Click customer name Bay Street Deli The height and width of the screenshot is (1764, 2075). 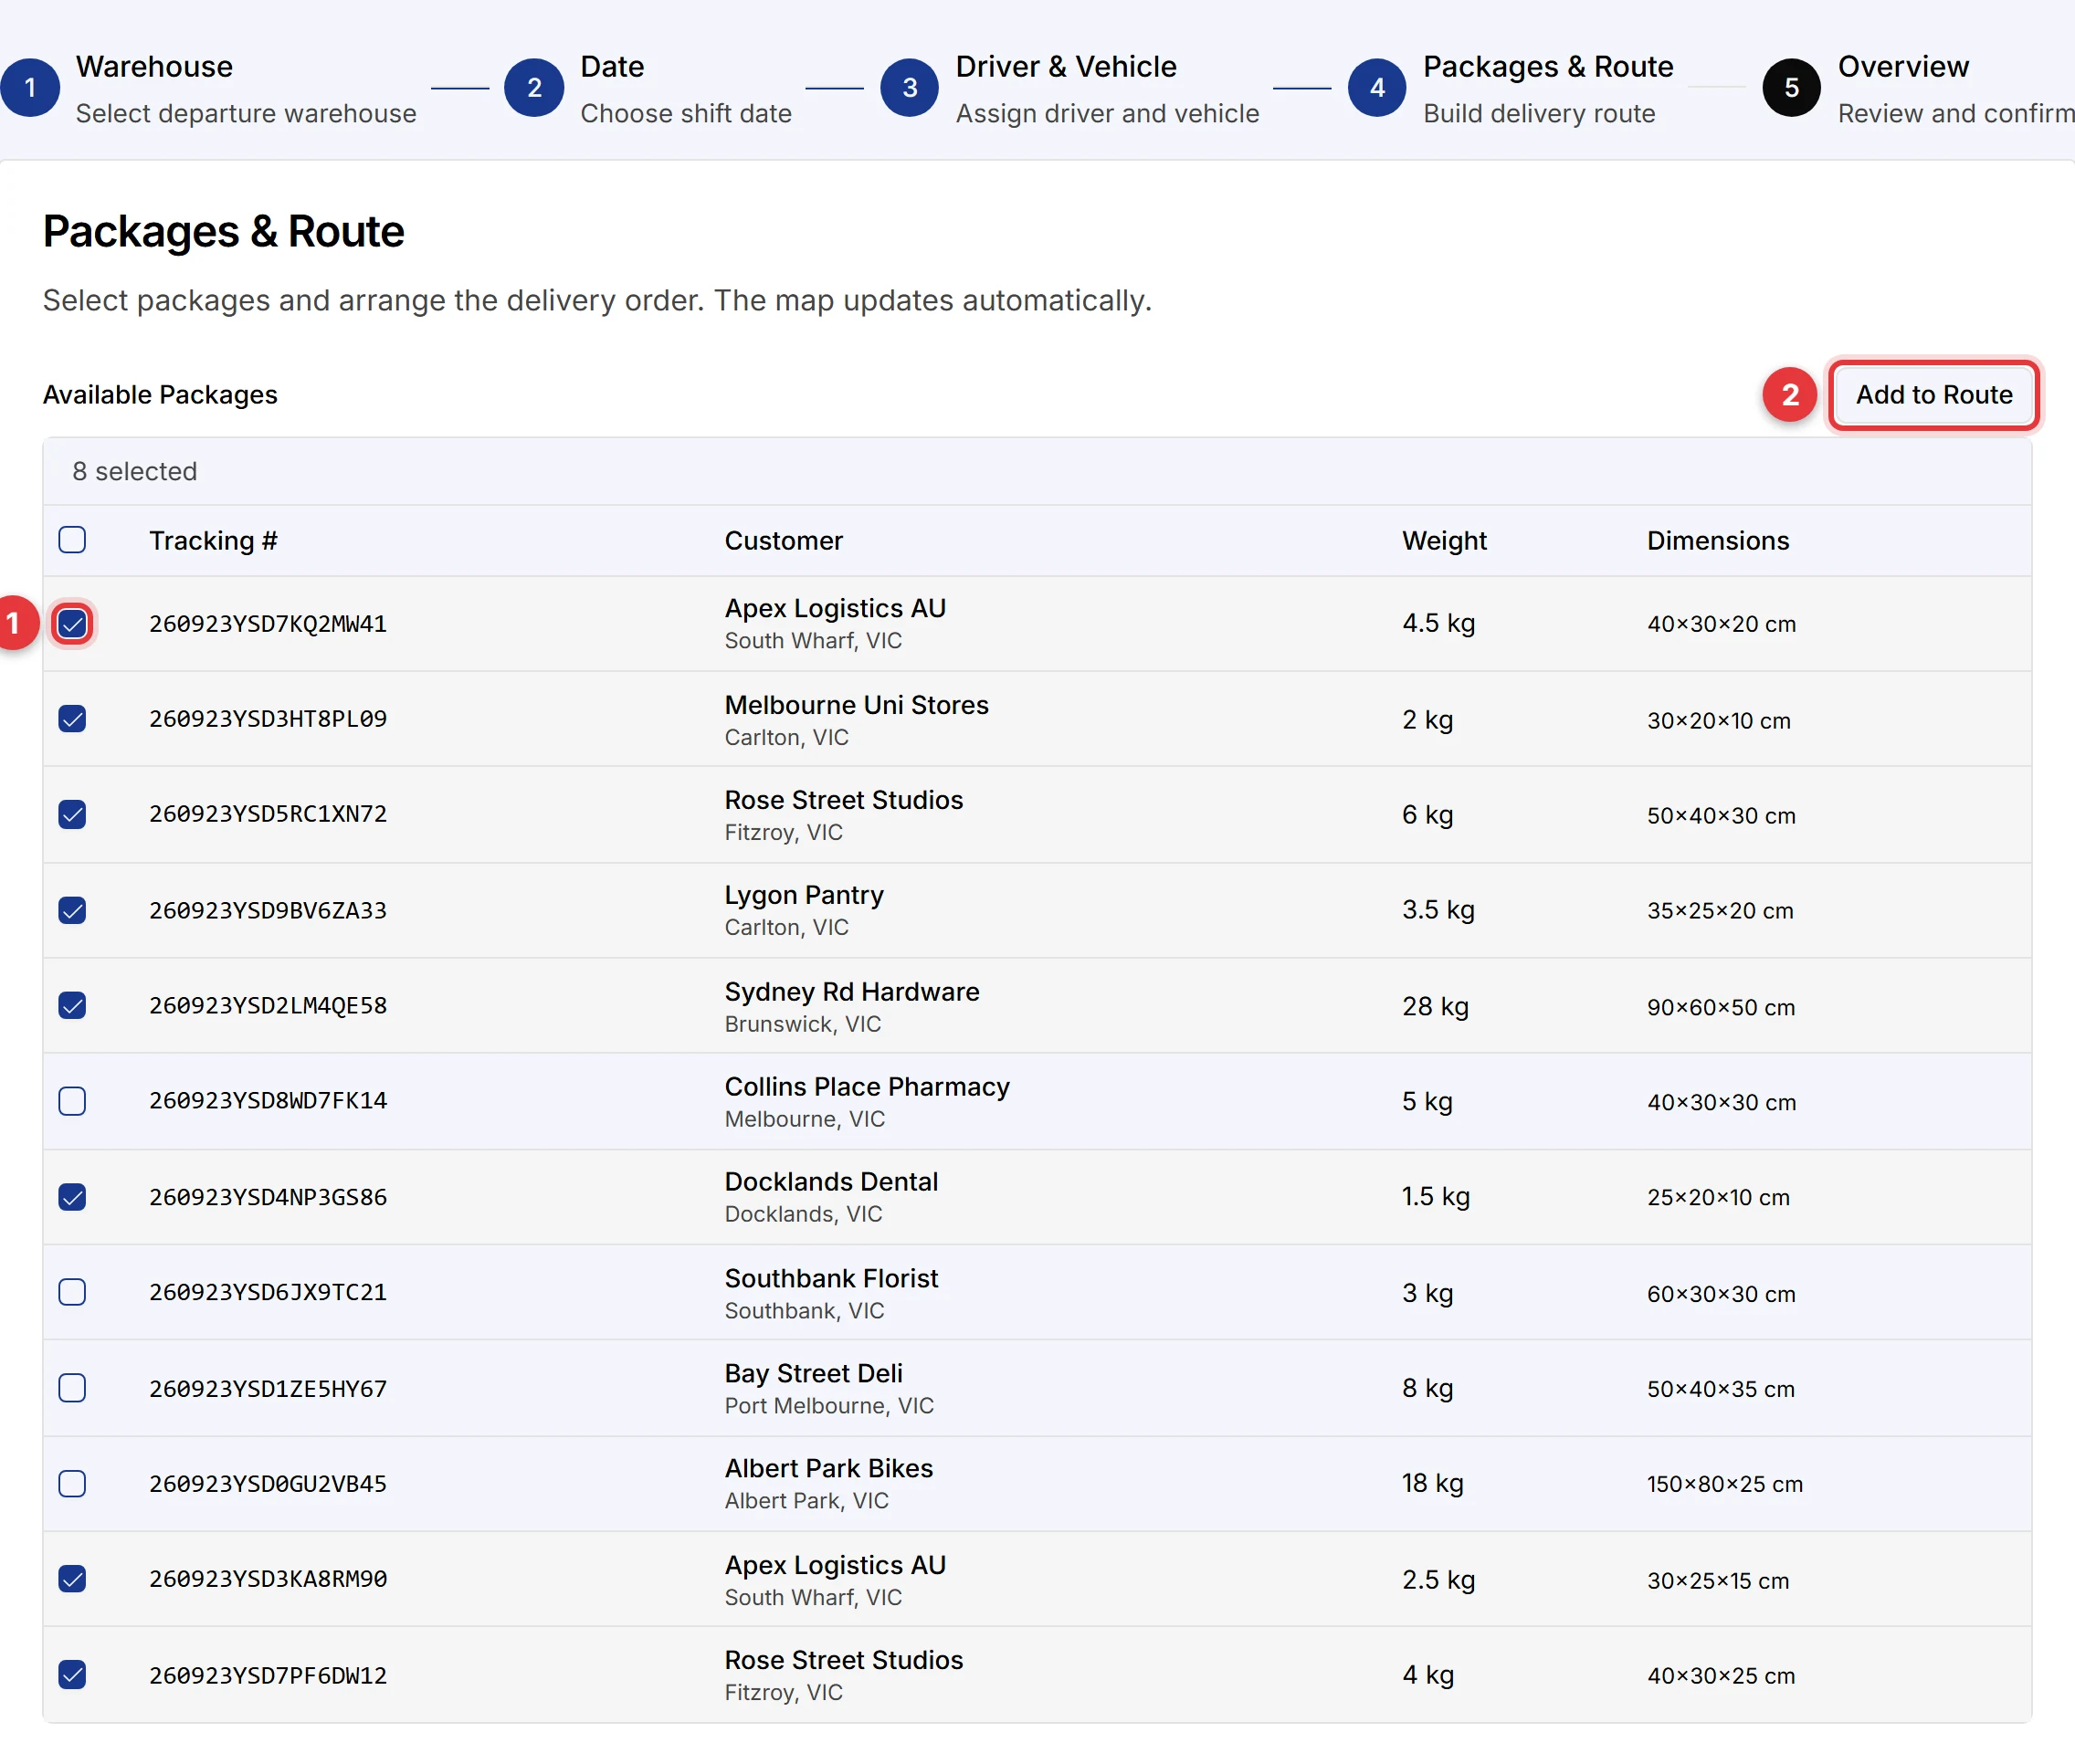coord(813,1374)
